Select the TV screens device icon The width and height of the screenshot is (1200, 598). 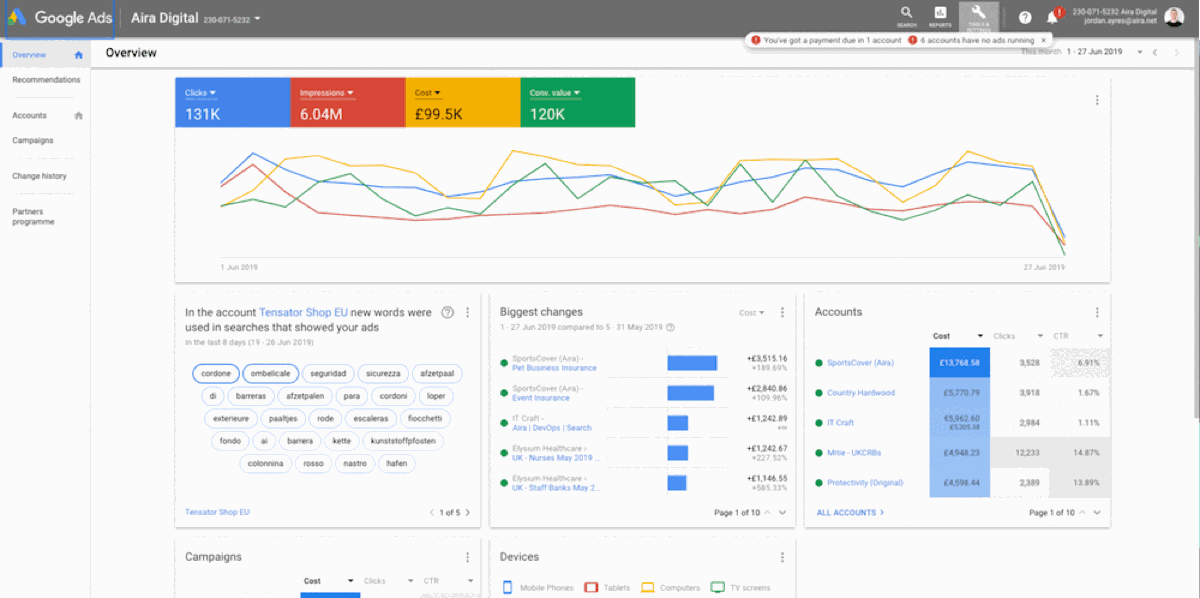717,587
